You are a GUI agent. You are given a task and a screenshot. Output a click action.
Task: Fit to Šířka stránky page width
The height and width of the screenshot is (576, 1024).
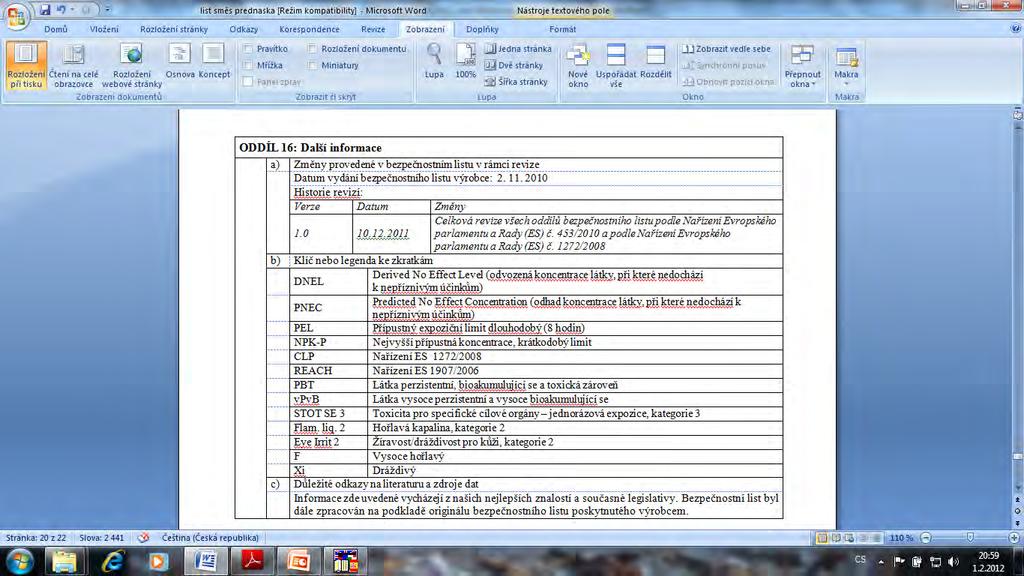516,82
